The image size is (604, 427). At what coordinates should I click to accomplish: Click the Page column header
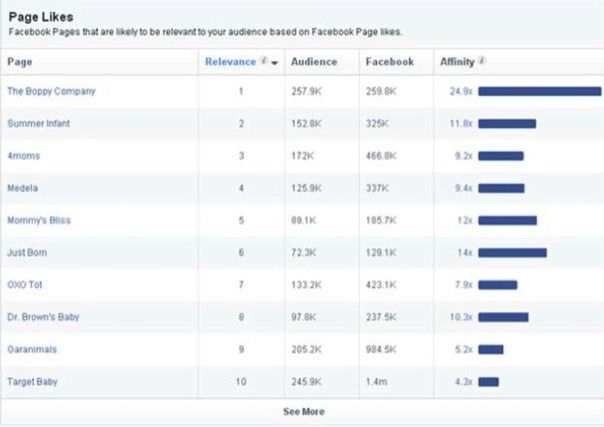tap(20, 62)
